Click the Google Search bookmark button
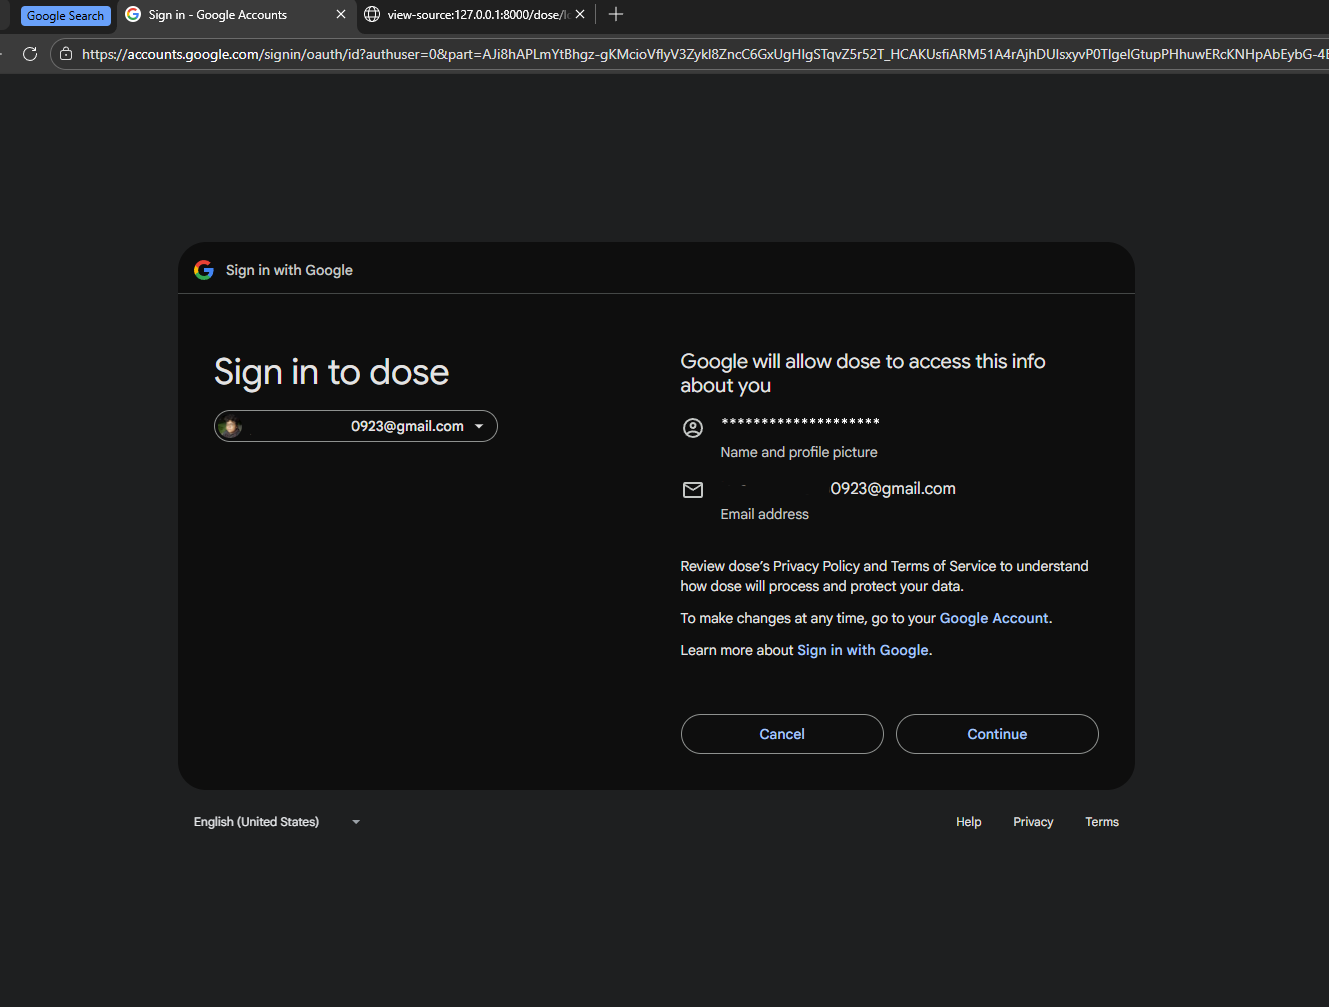 point(65,14)
